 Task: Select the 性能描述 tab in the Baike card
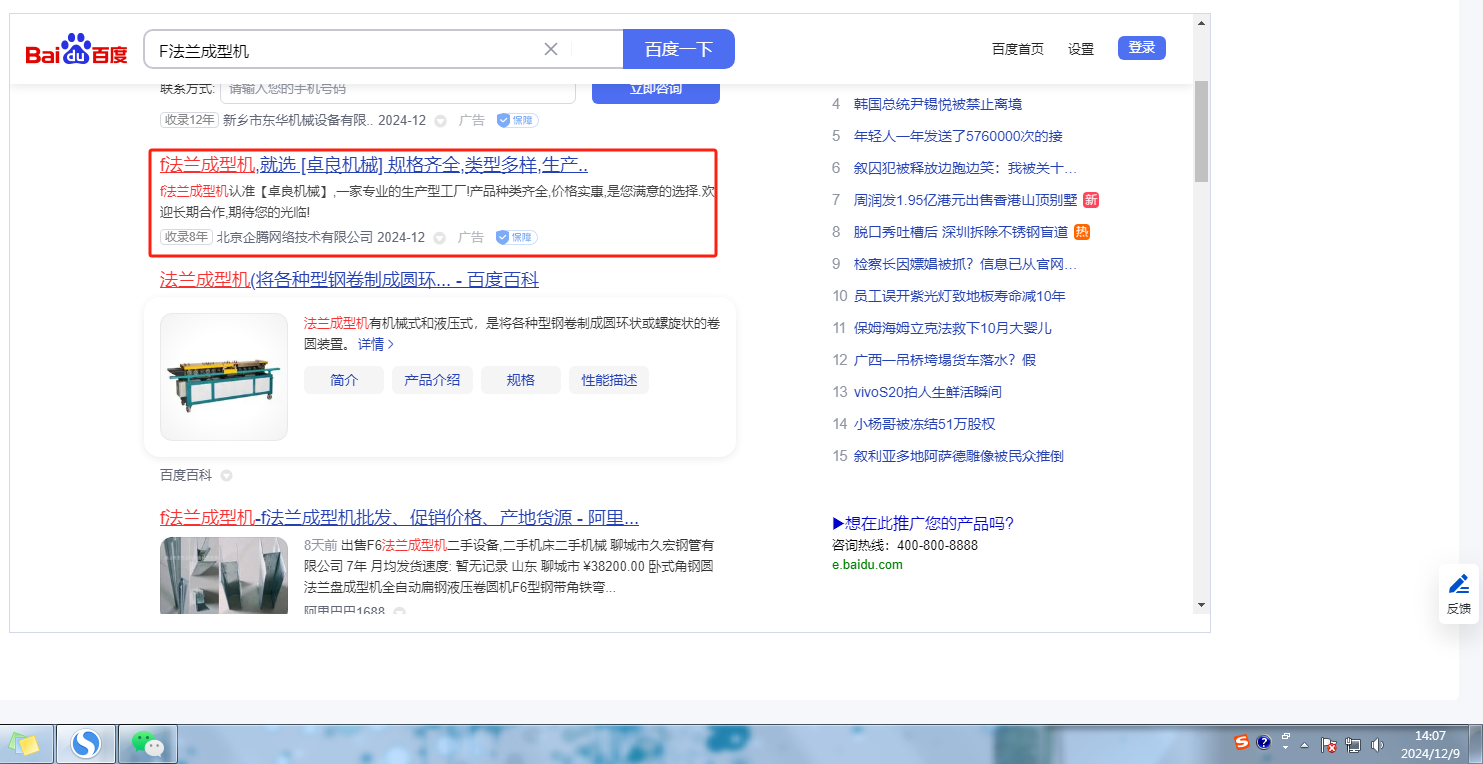tap(609, 380)
